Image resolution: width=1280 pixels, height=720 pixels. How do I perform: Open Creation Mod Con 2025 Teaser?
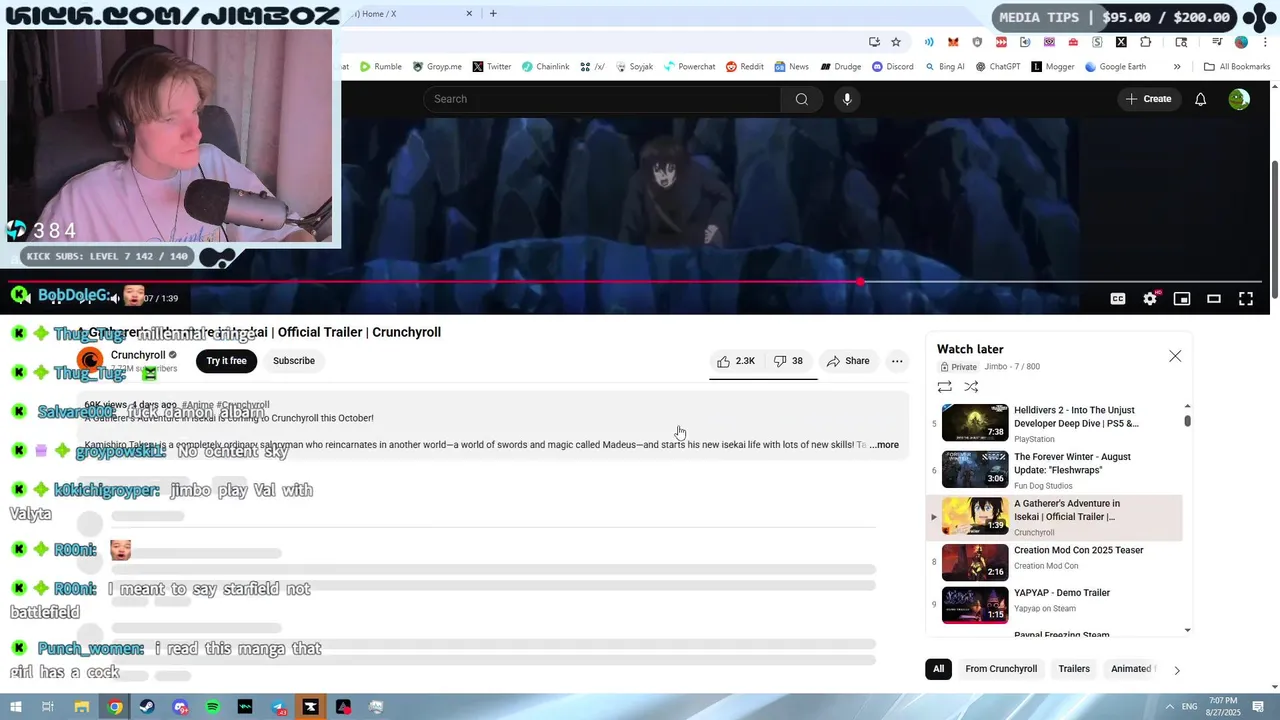pos(1078,550)
